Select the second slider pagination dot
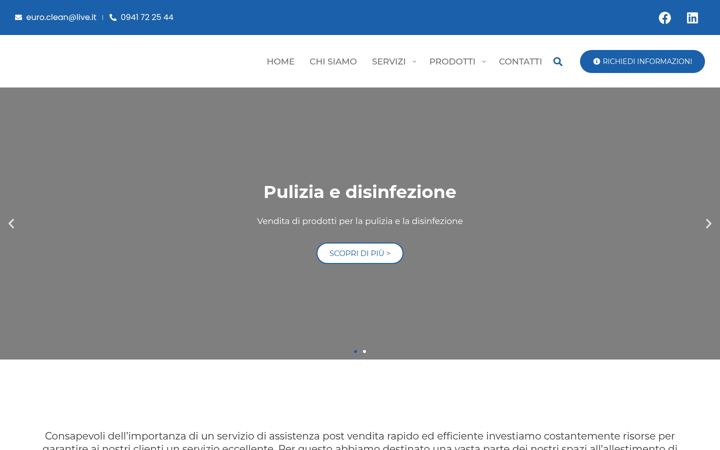 coord(364,351)
